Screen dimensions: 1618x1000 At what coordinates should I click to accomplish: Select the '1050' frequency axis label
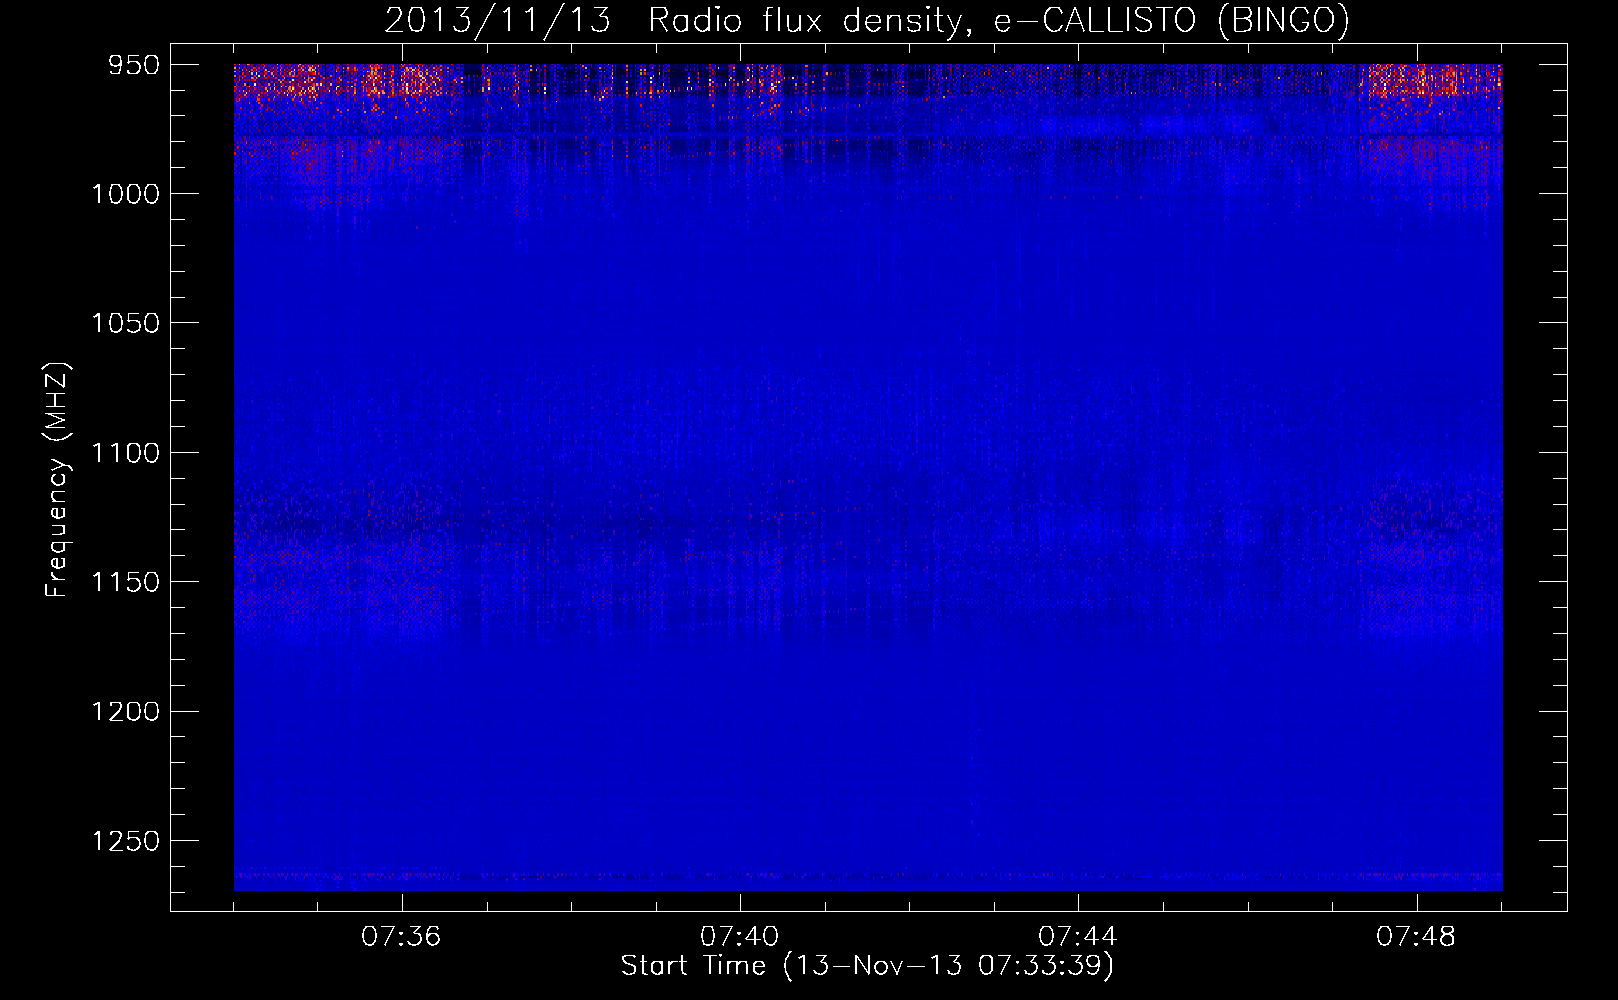point(126,323)
